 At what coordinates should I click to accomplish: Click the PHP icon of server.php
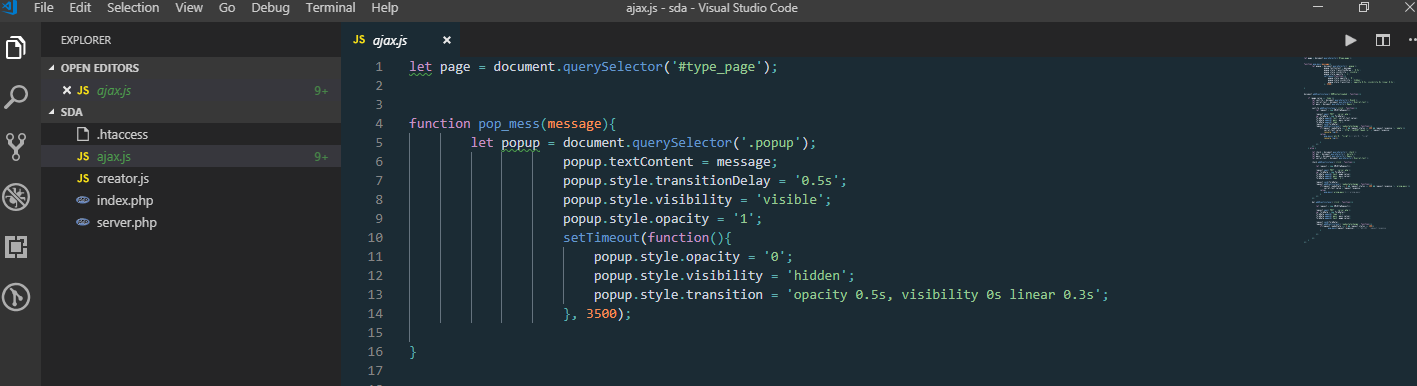coord(83,223)
